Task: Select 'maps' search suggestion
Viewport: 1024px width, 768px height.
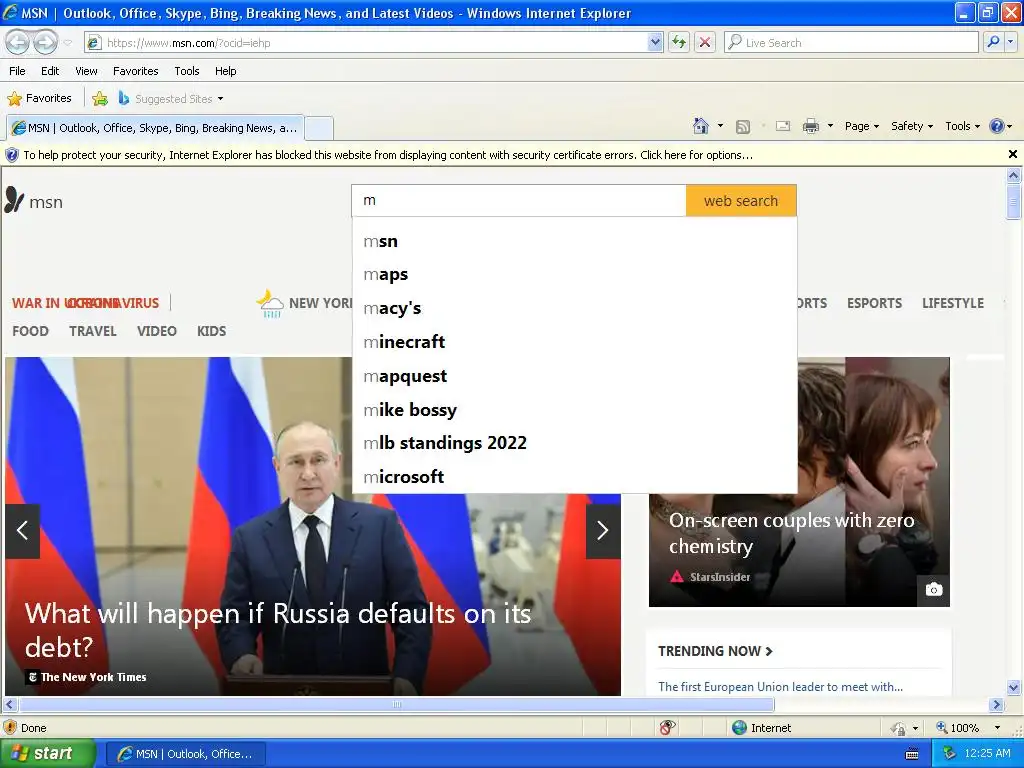Action: pos(575,275)
